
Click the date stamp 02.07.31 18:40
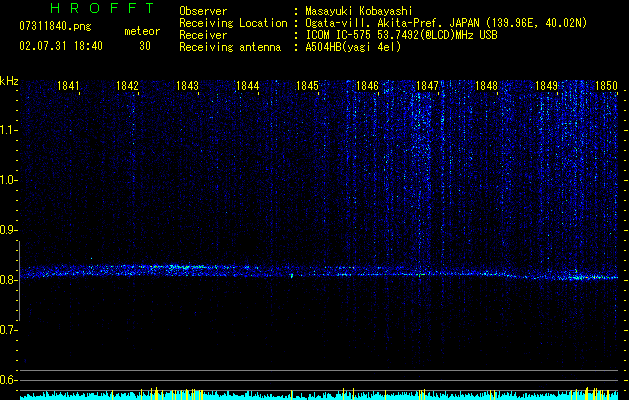(x=61, y=46)
